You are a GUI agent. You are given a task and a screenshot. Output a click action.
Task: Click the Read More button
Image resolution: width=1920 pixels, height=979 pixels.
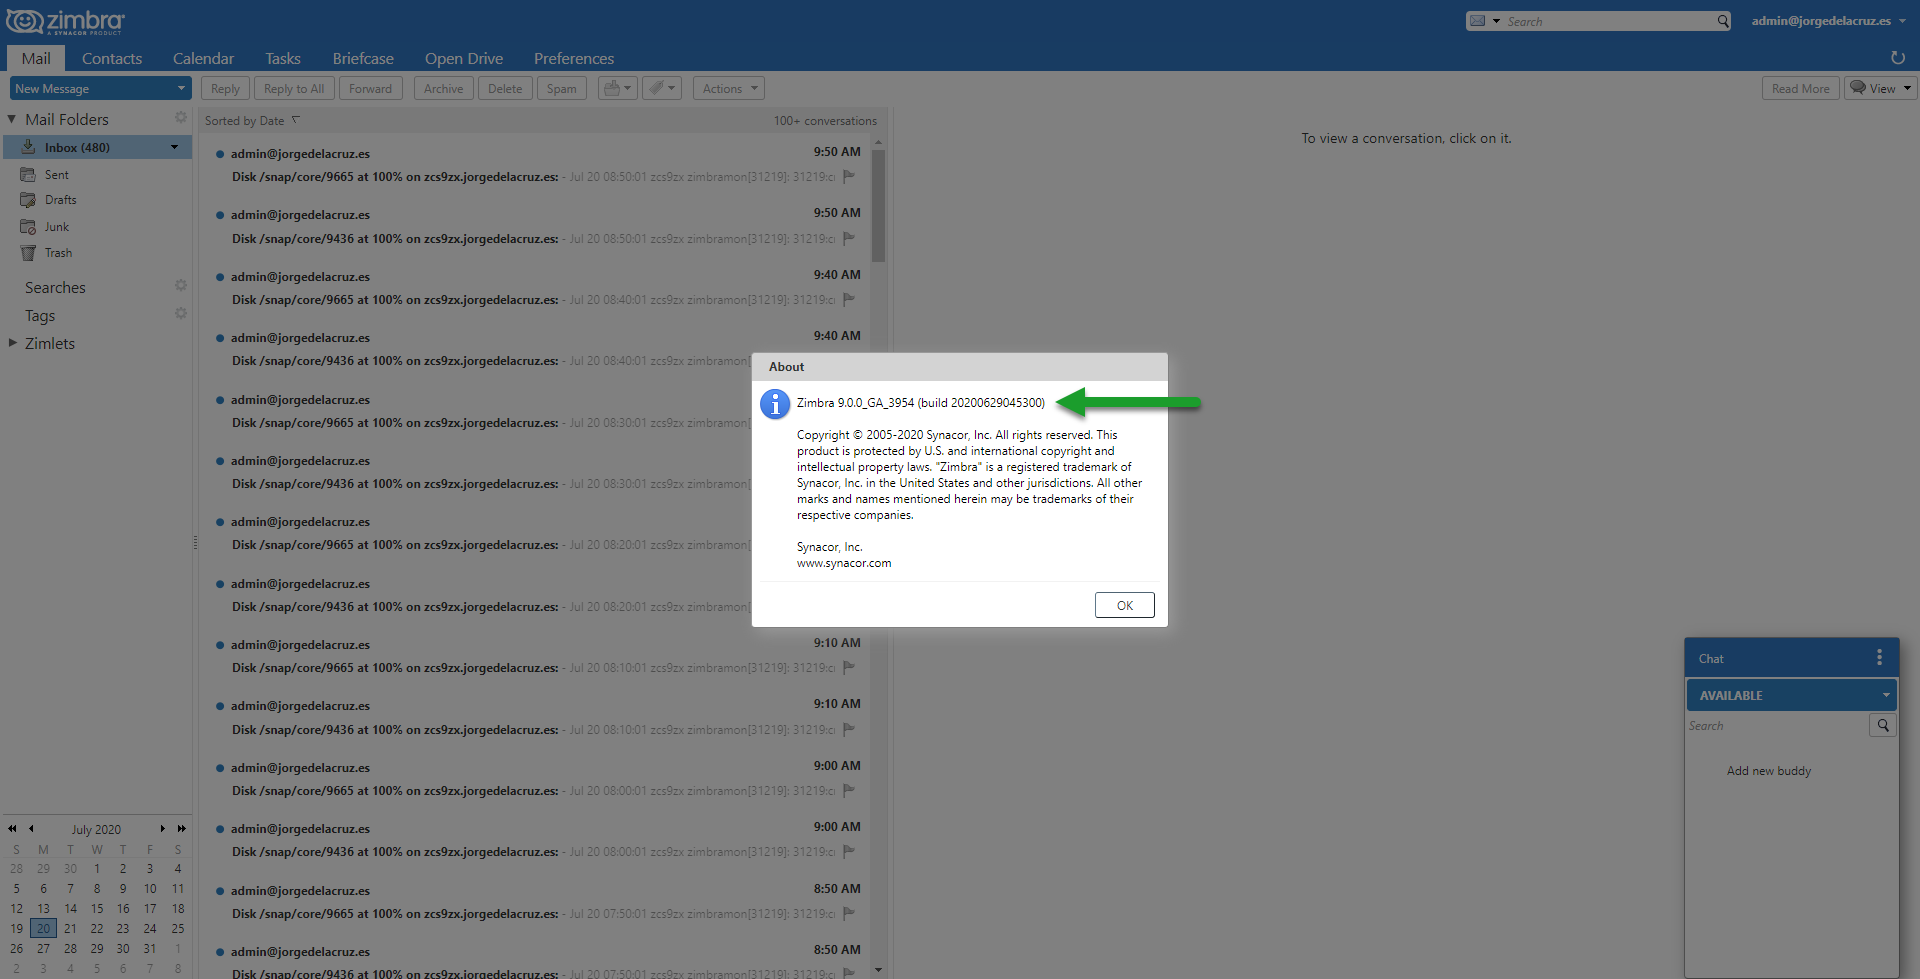point(1800,88)
